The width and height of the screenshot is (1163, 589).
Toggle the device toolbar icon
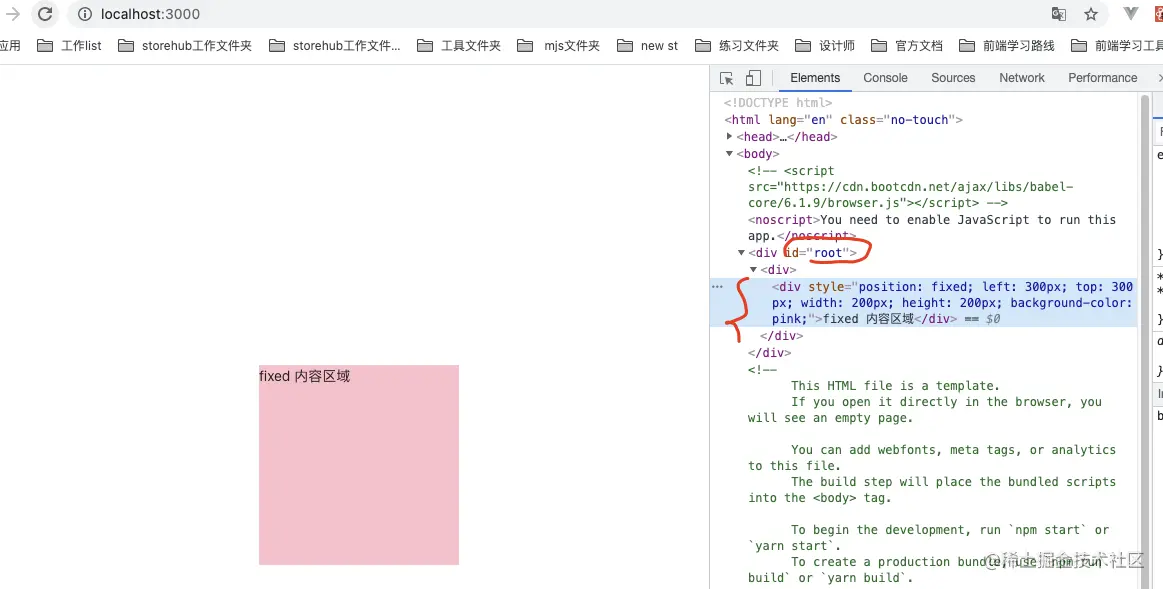click(x=753, y=78)
